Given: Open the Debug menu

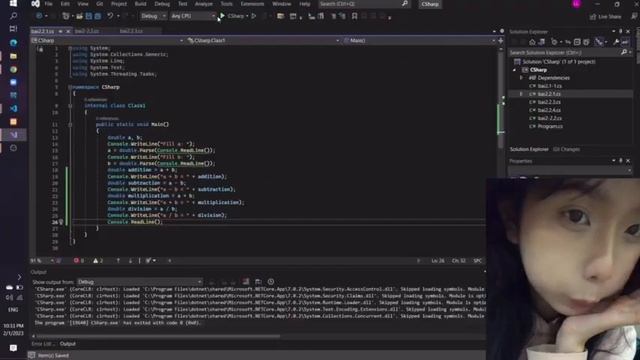Looking at the screenshot, I should click(x=162, y=4).
